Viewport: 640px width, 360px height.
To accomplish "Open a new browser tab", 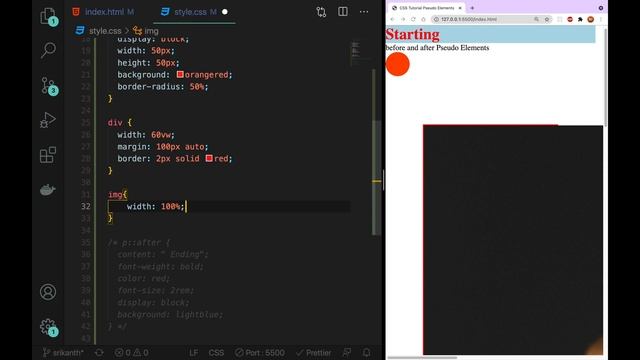I will tap(472, 8).
